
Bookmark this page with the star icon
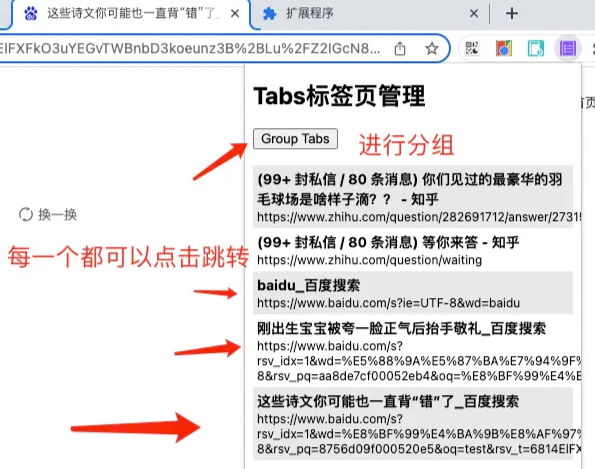pyautogui.click(x=431, y=49)
